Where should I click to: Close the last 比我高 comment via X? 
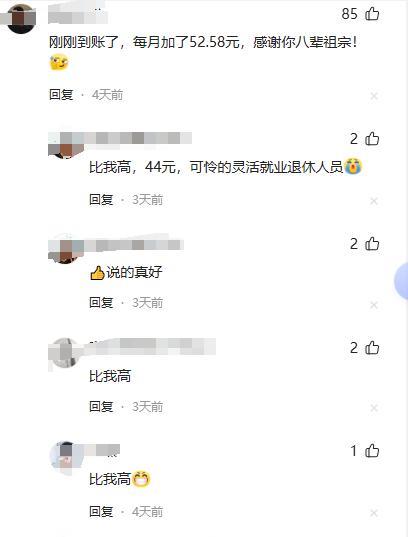pos(374,513)
